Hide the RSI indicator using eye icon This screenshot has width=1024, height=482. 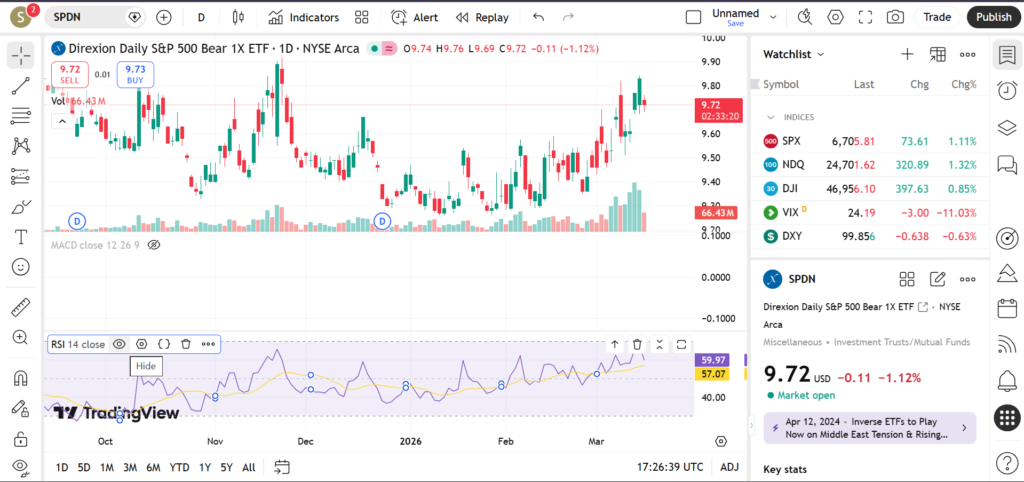click(x=119, y=344)
